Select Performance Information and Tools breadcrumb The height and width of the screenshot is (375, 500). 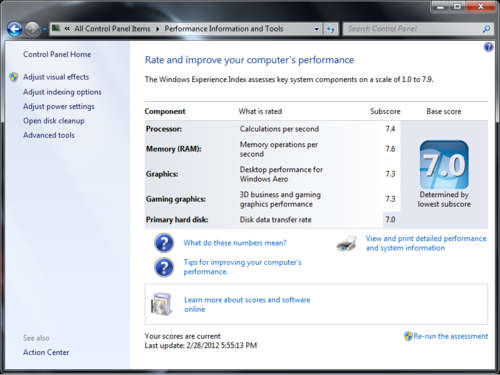pos(224,29)
